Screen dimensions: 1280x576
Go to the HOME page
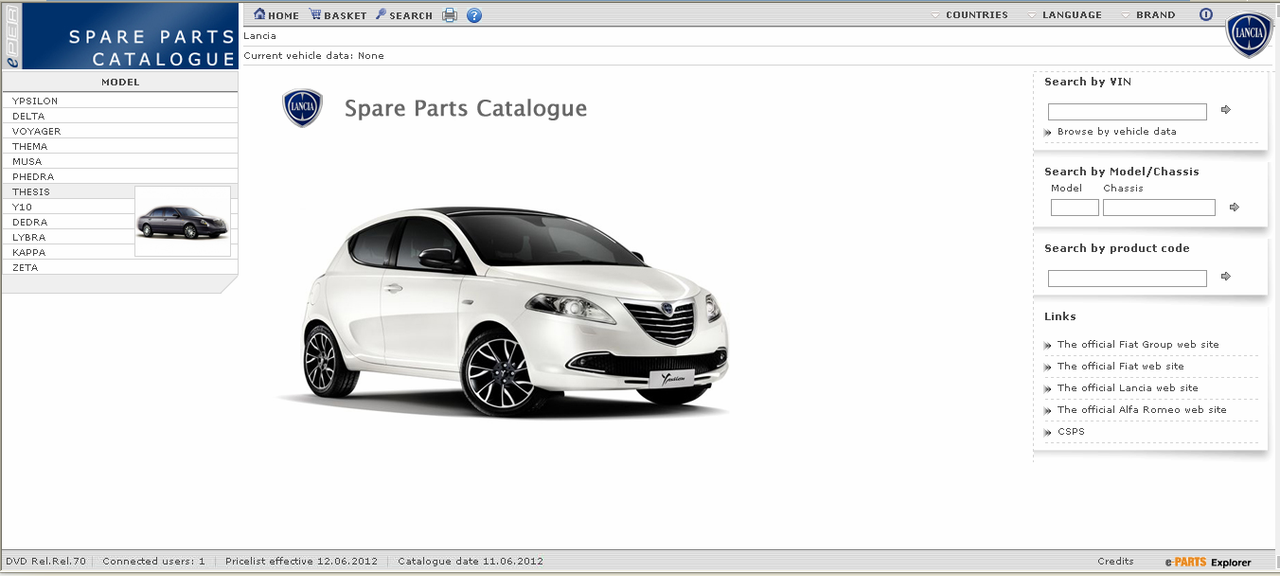point(277,15)
